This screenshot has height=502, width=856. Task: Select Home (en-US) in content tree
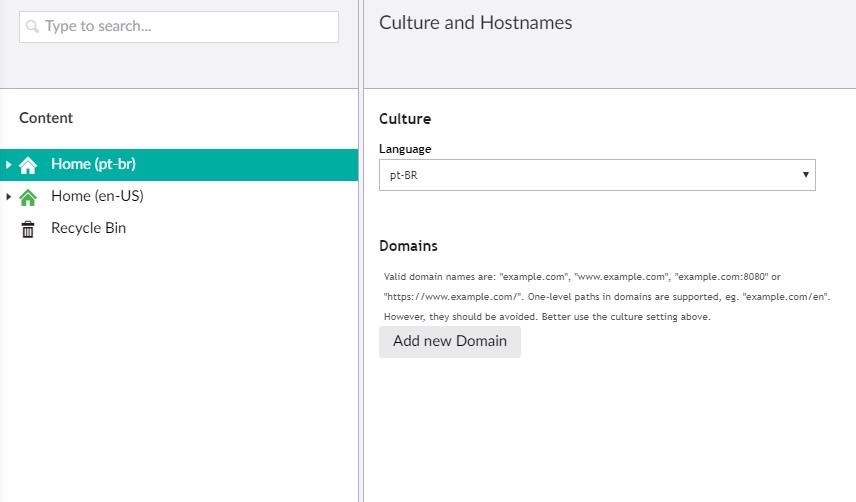(x=97, y=196)
